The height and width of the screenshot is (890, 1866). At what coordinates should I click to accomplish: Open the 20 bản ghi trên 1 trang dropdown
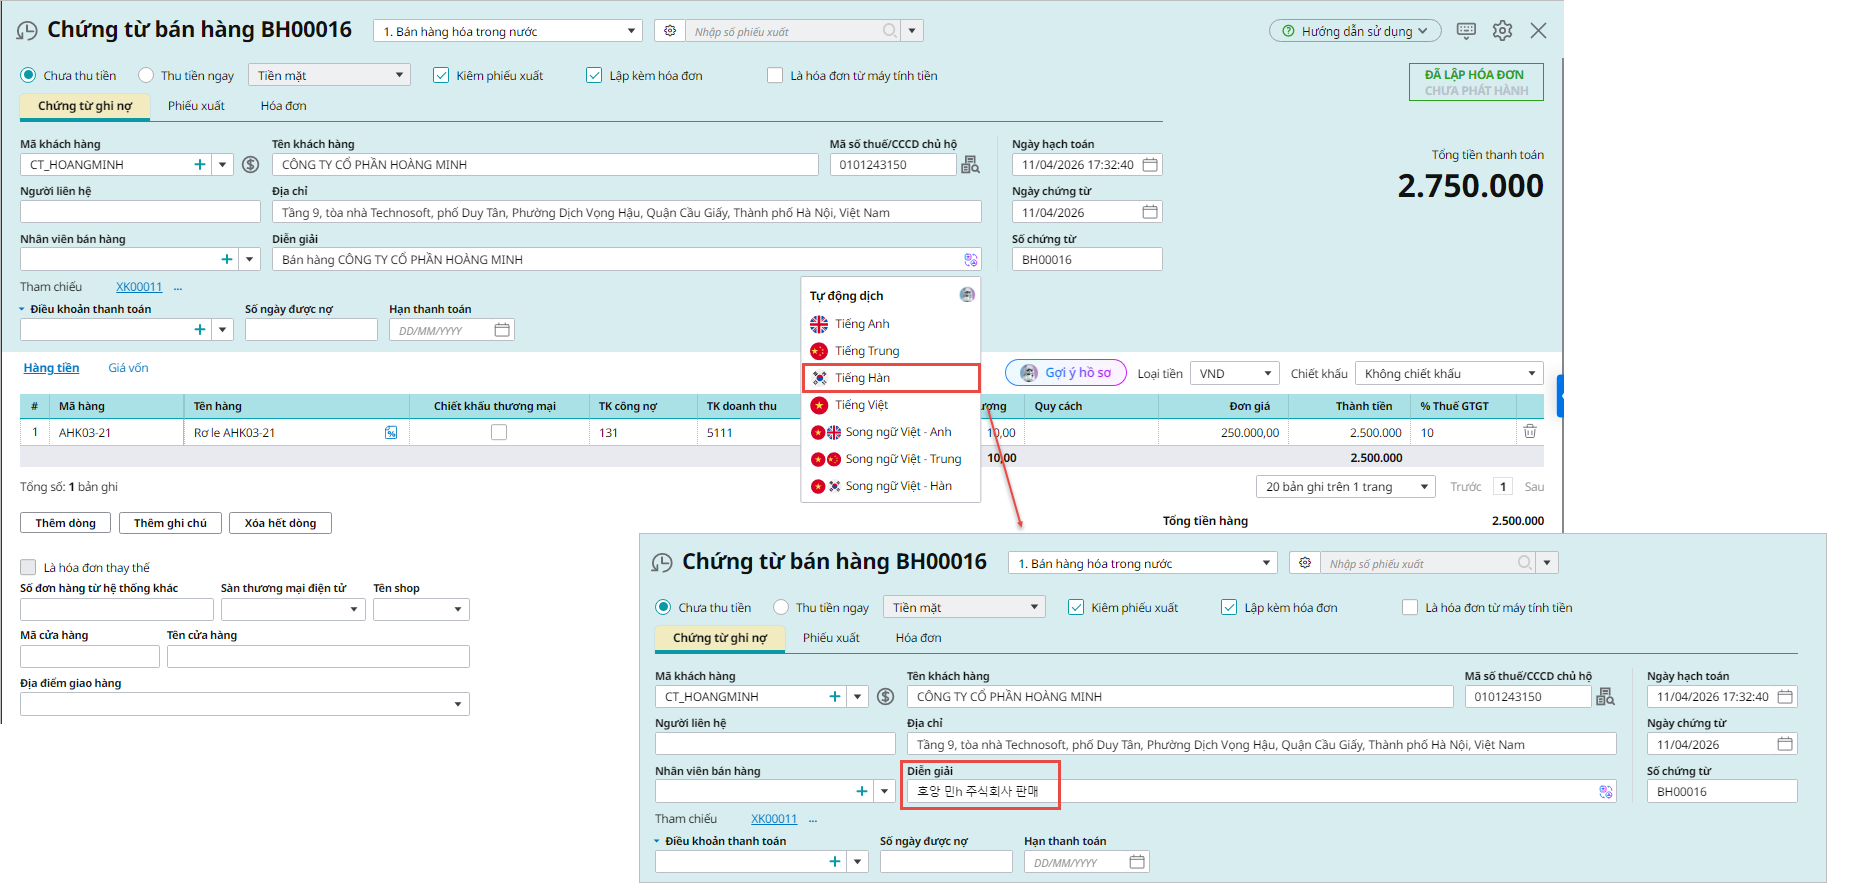coord(1346,486)
